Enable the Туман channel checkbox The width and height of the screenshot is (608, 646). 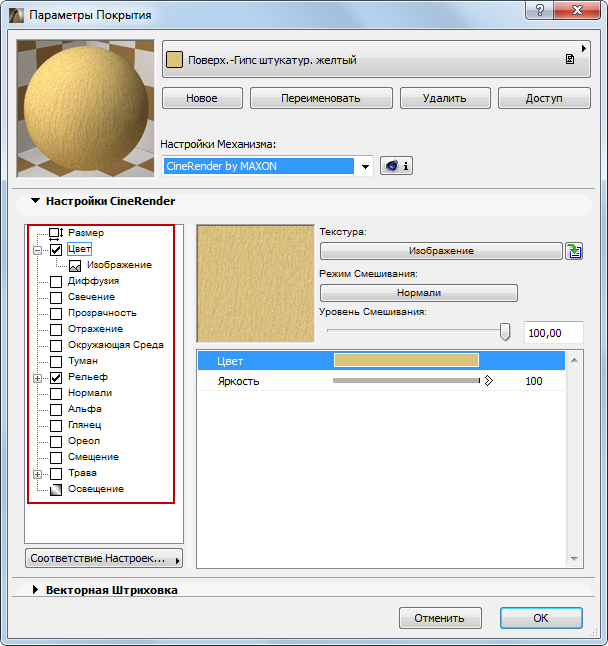(56, 362)
